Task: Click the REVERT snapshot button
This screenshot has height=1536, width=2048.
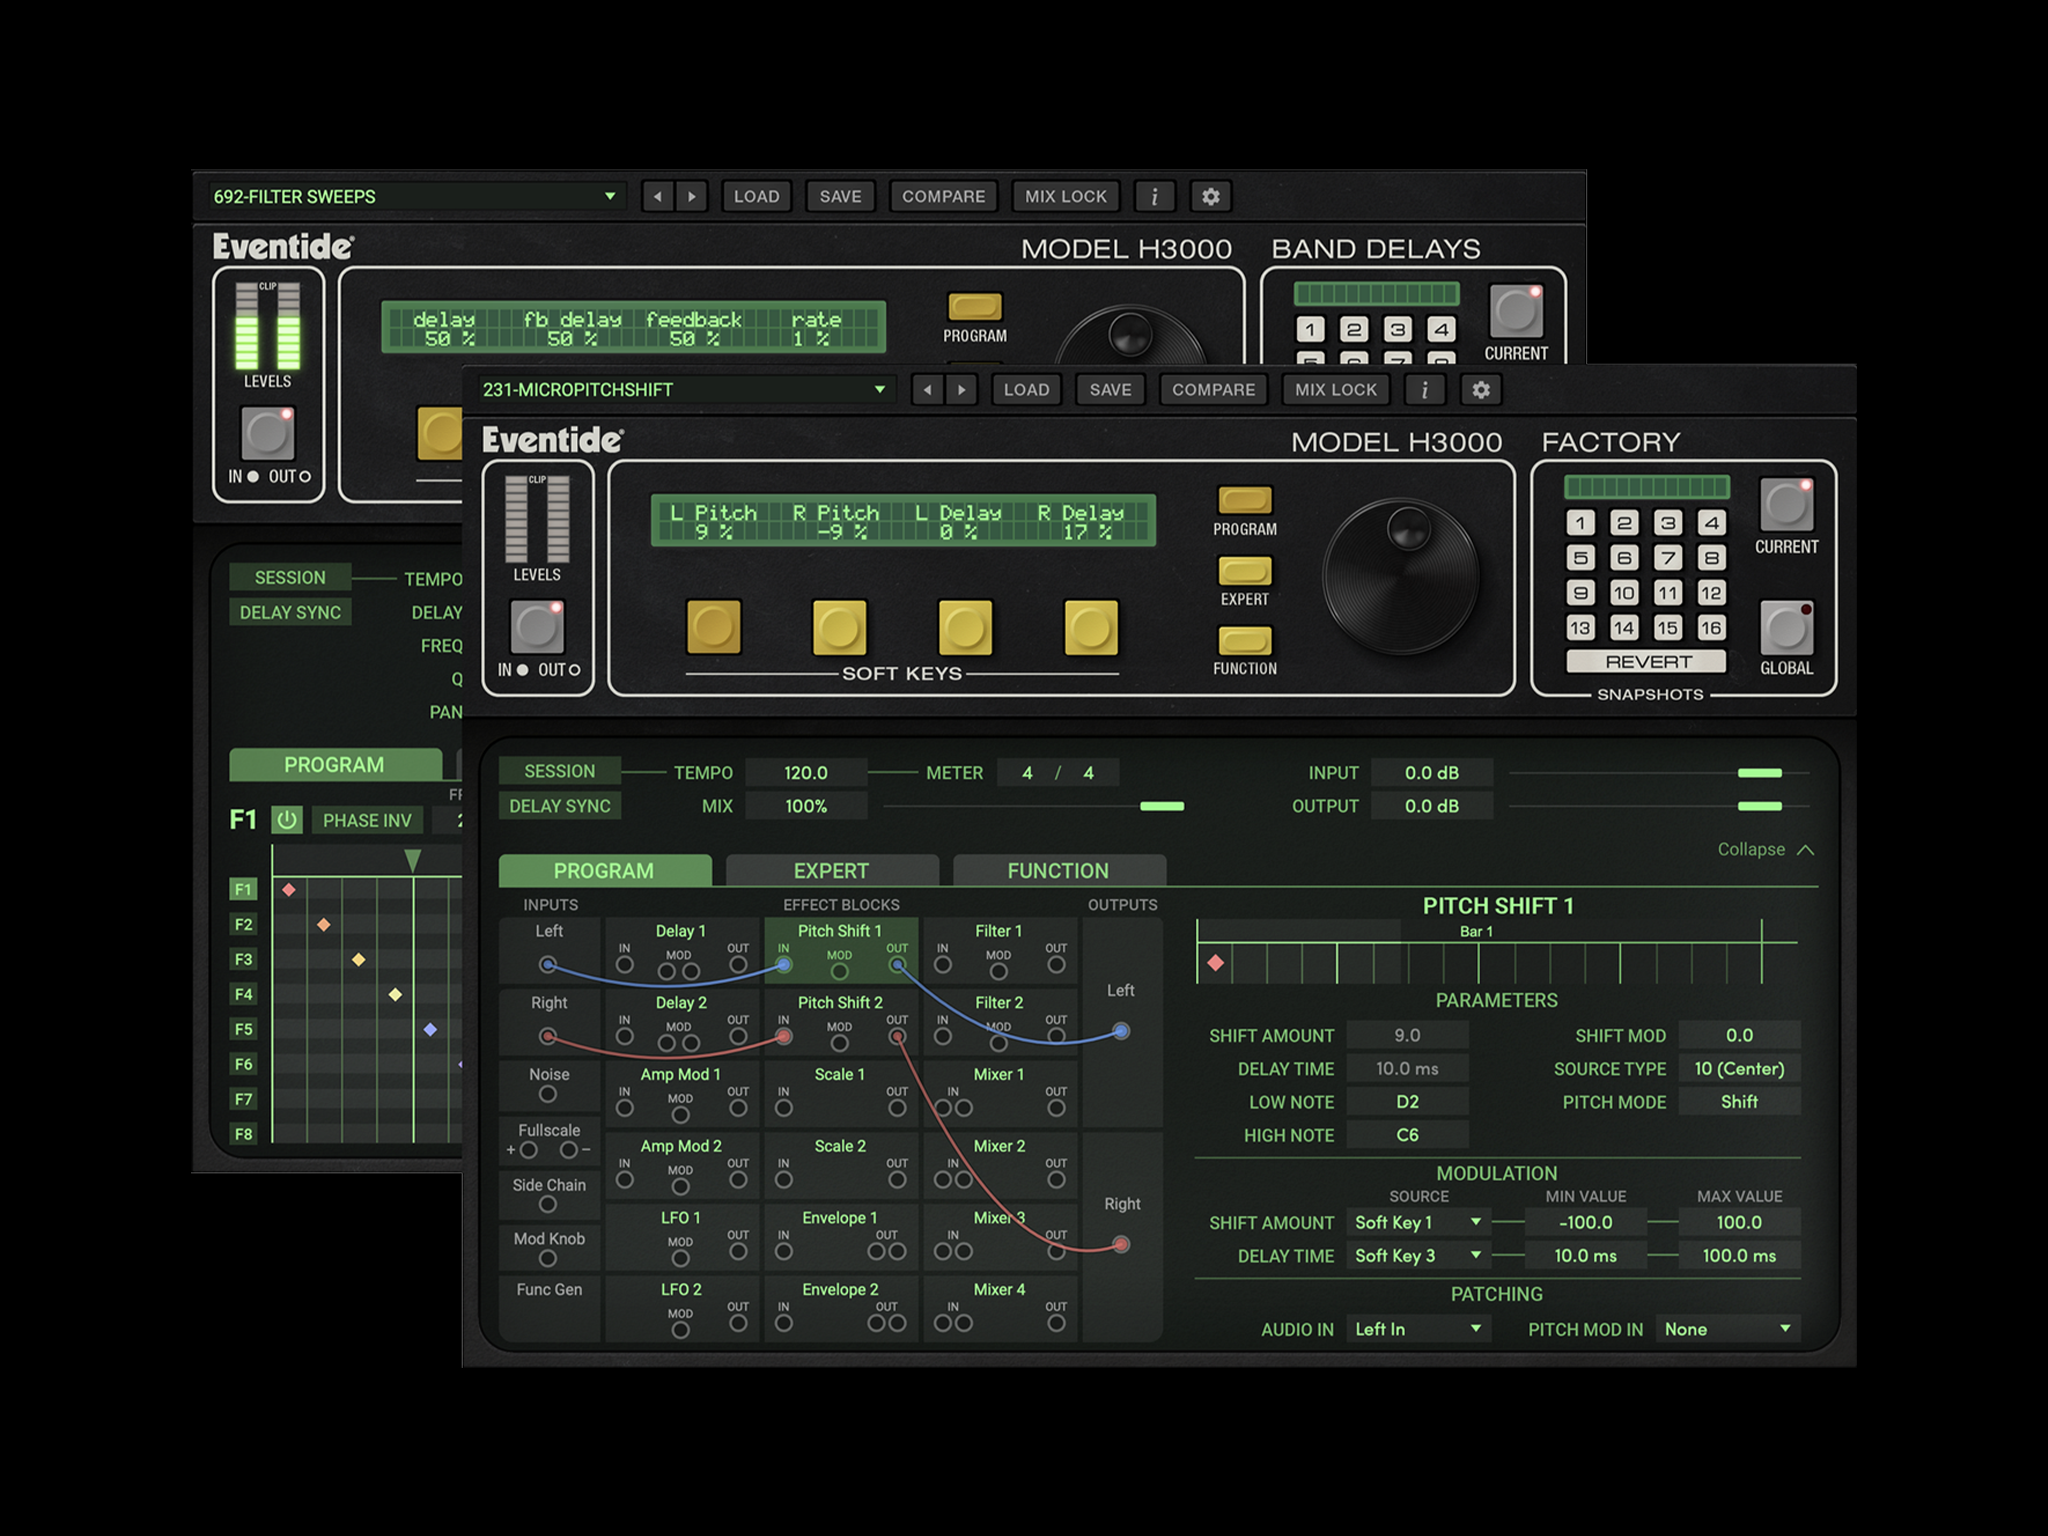Action: tap(1647, 662)
